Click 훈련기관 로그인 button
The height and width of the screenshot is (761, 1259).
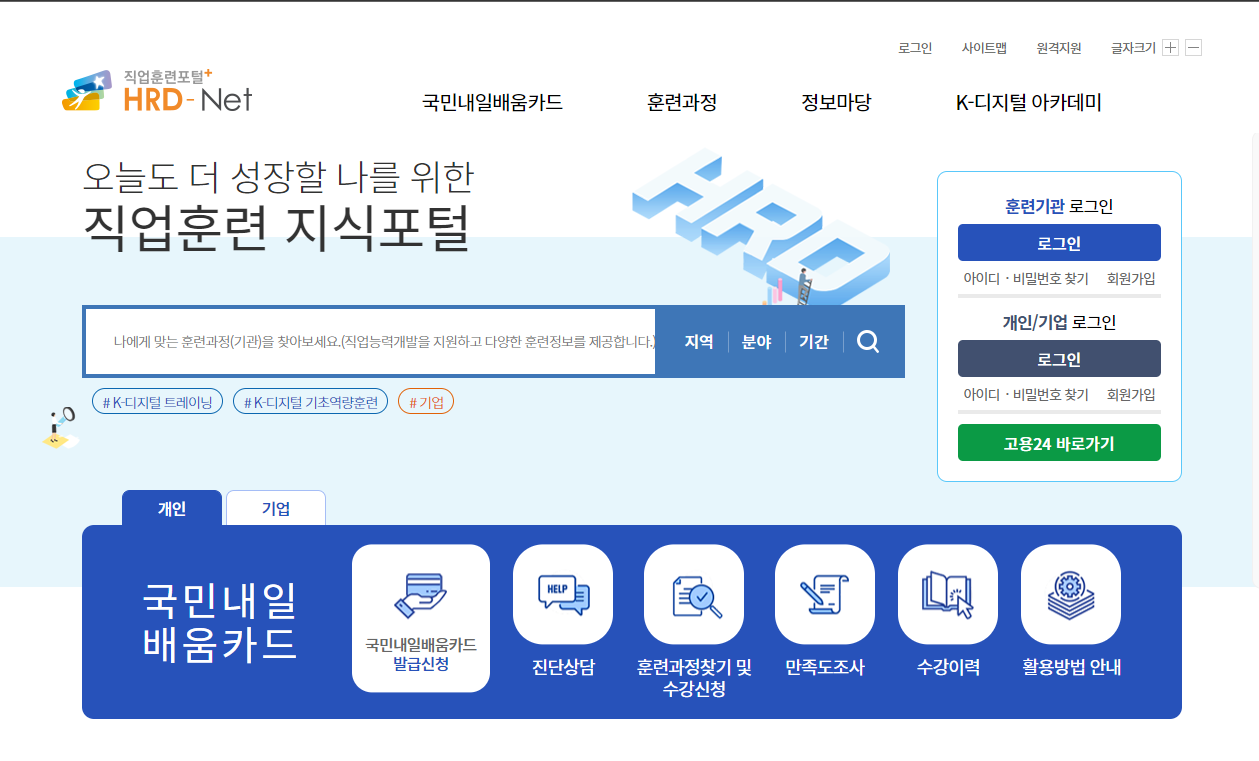click(x=1059, y=243)
